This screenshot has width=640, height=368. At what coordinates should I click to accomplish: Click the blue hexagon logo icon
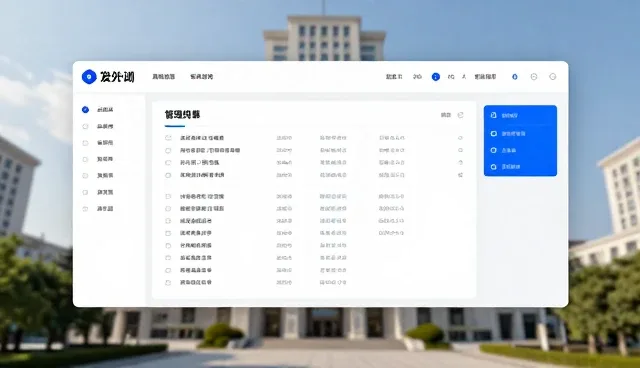tap(89, 77)
